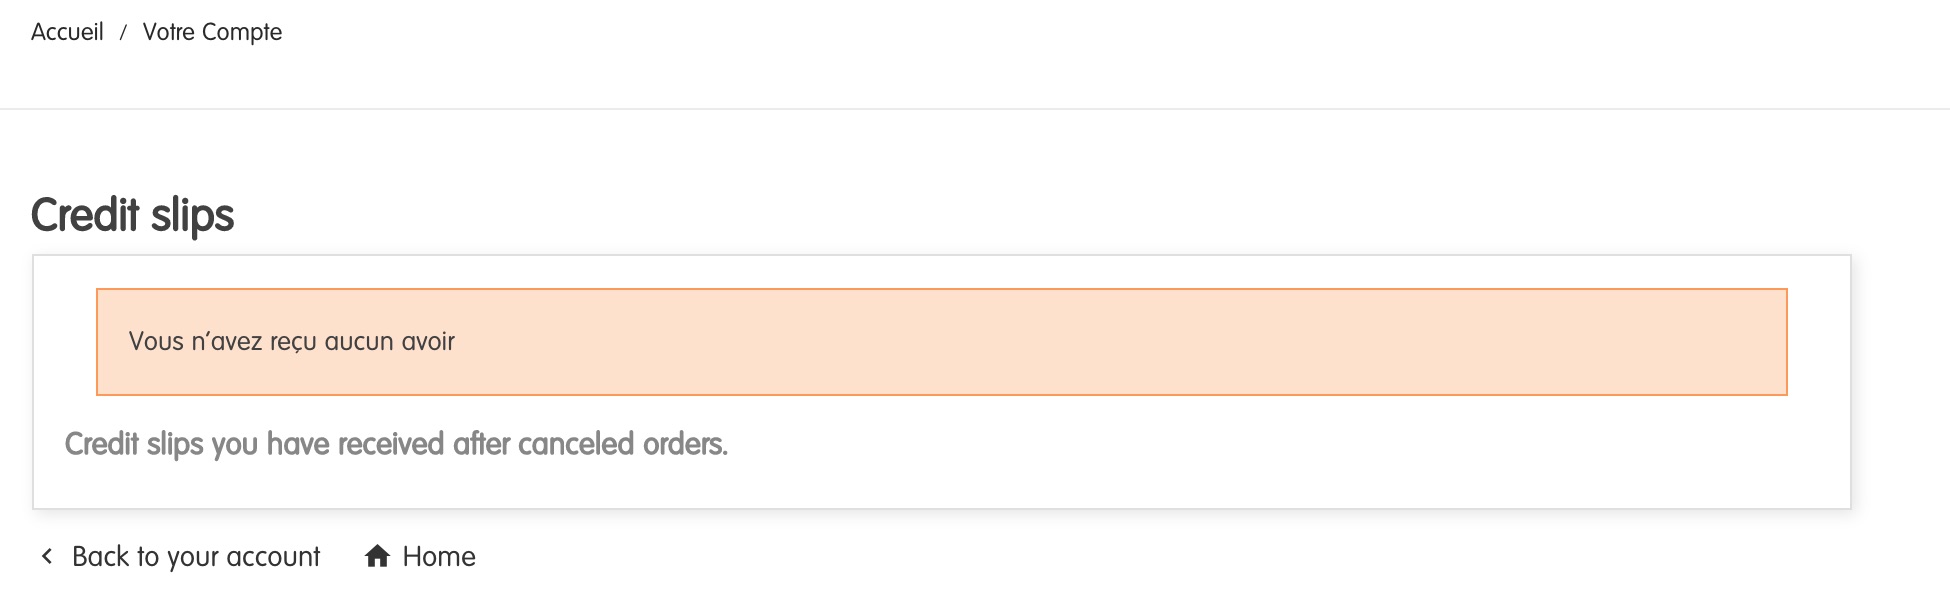Click the slash separator in the breadcrumb

[123, 33]
